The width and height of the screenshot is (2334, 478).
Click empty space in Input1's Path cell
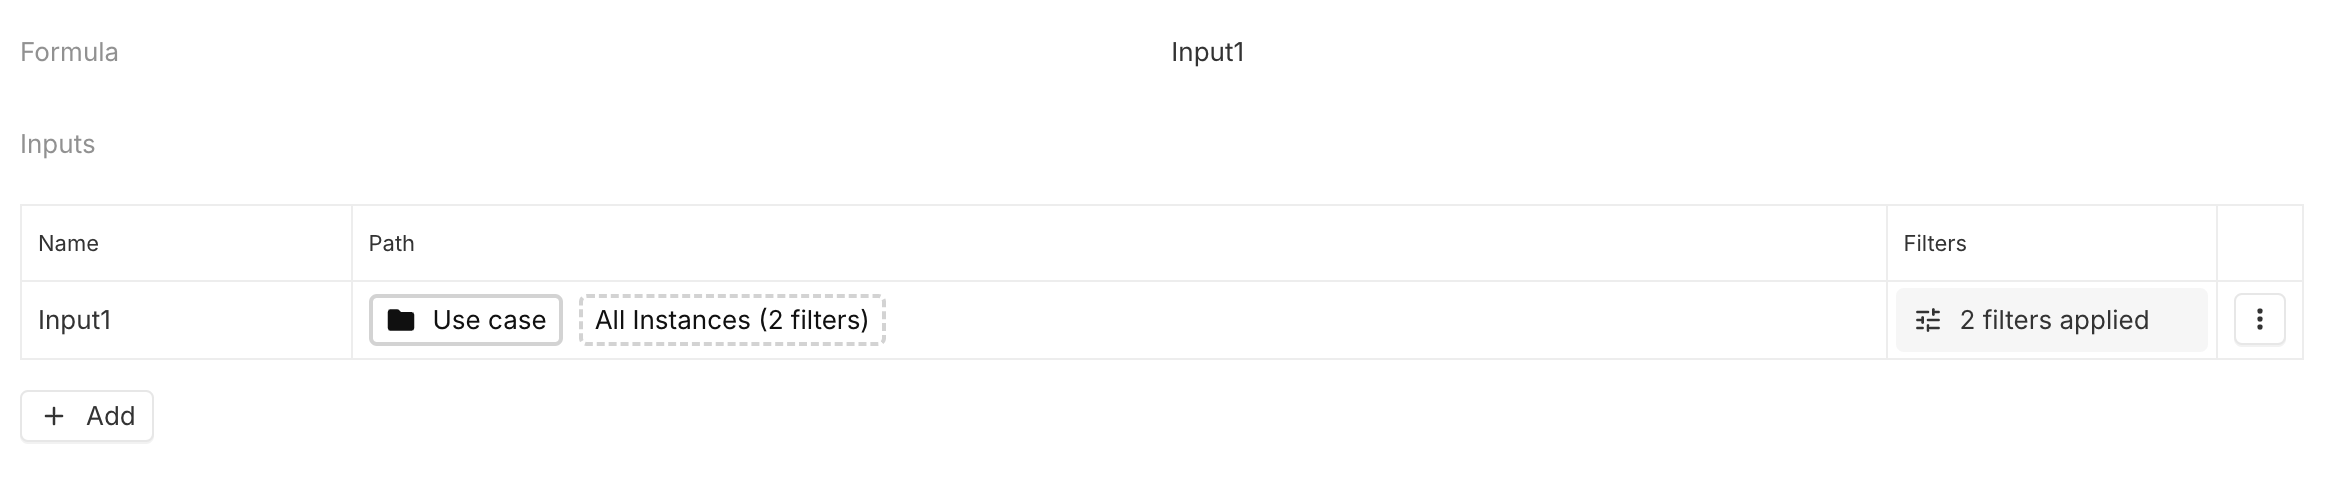[1380, 320]
